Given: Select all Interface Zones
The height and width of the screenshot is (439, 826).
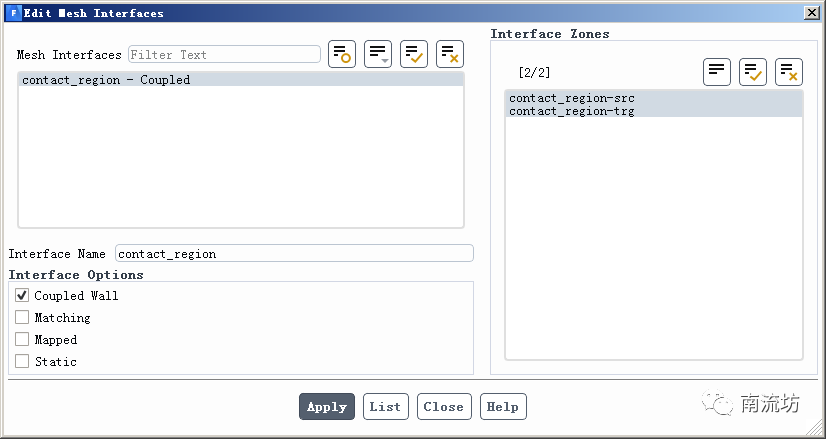Looking at the screenshot, I should [x=753, y=72].
